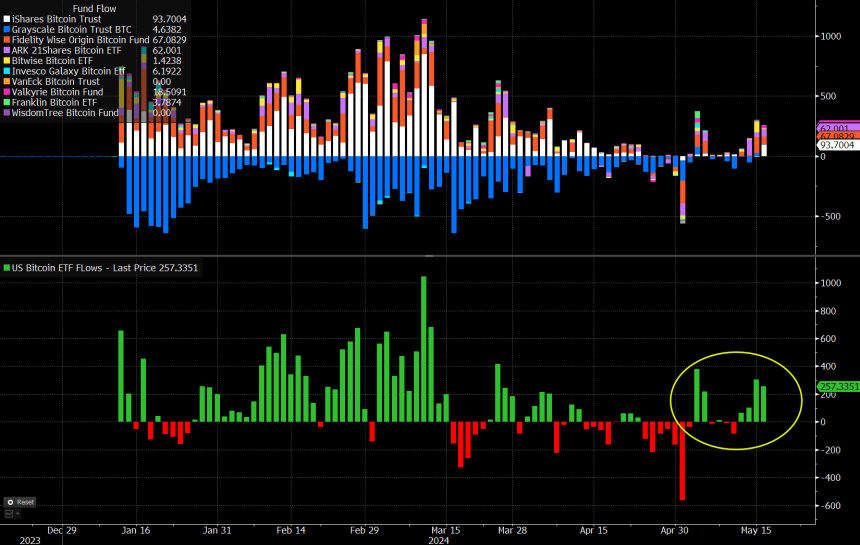
Task: Click the green 257.3351 price axis tag
Action: pyautogui.click(x=839, y=386)
